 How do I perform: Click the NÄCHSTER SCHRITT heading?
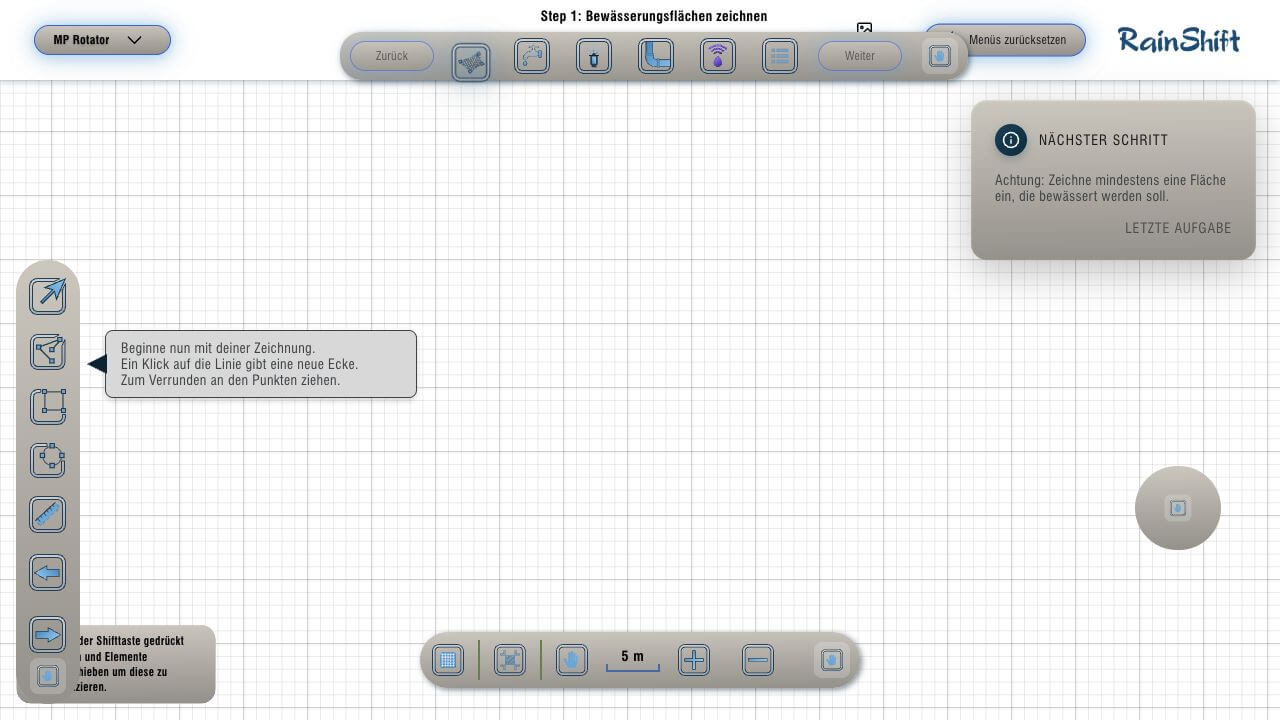coord(1103,140)
